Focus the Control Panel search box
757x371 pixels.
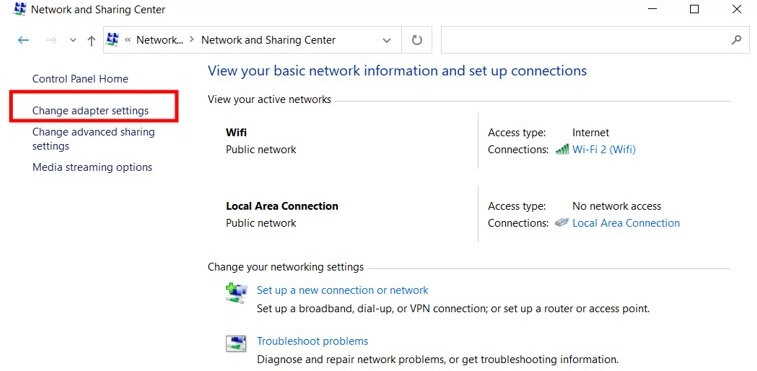pos(595,40)
